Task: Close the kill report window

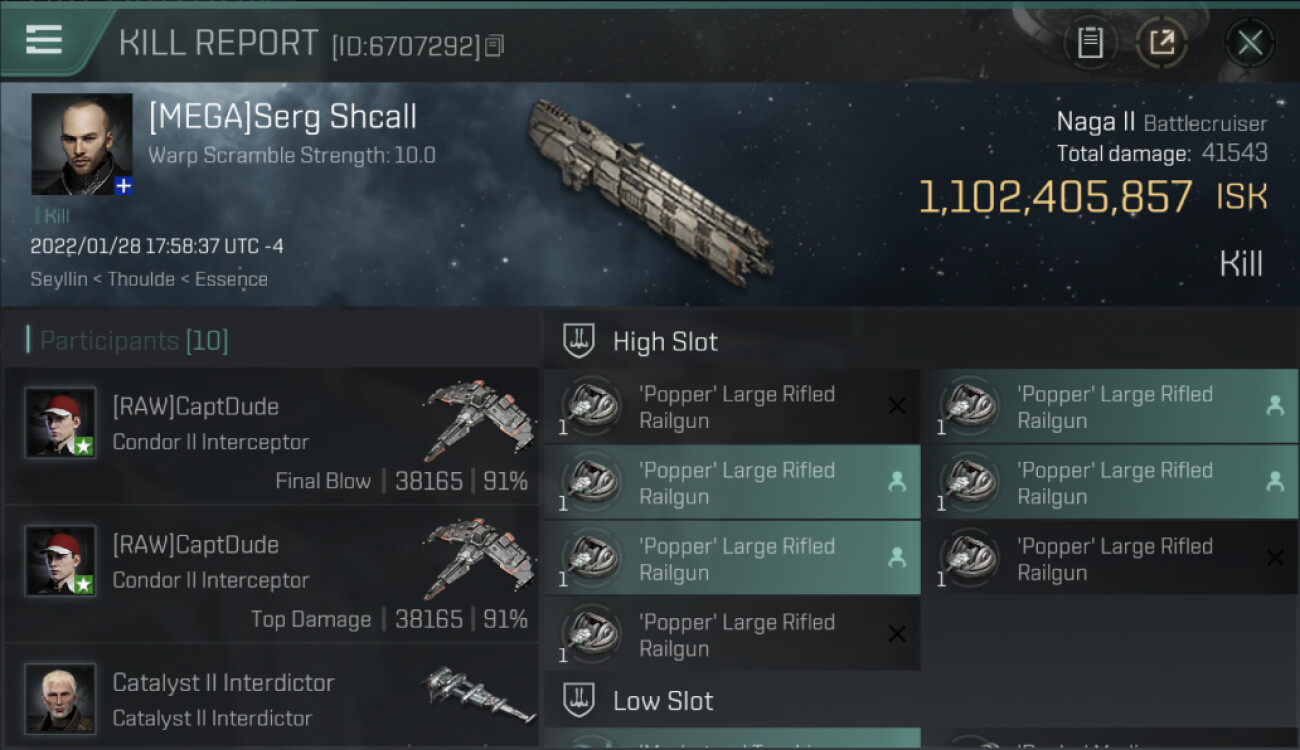Action: (1249, 42)
